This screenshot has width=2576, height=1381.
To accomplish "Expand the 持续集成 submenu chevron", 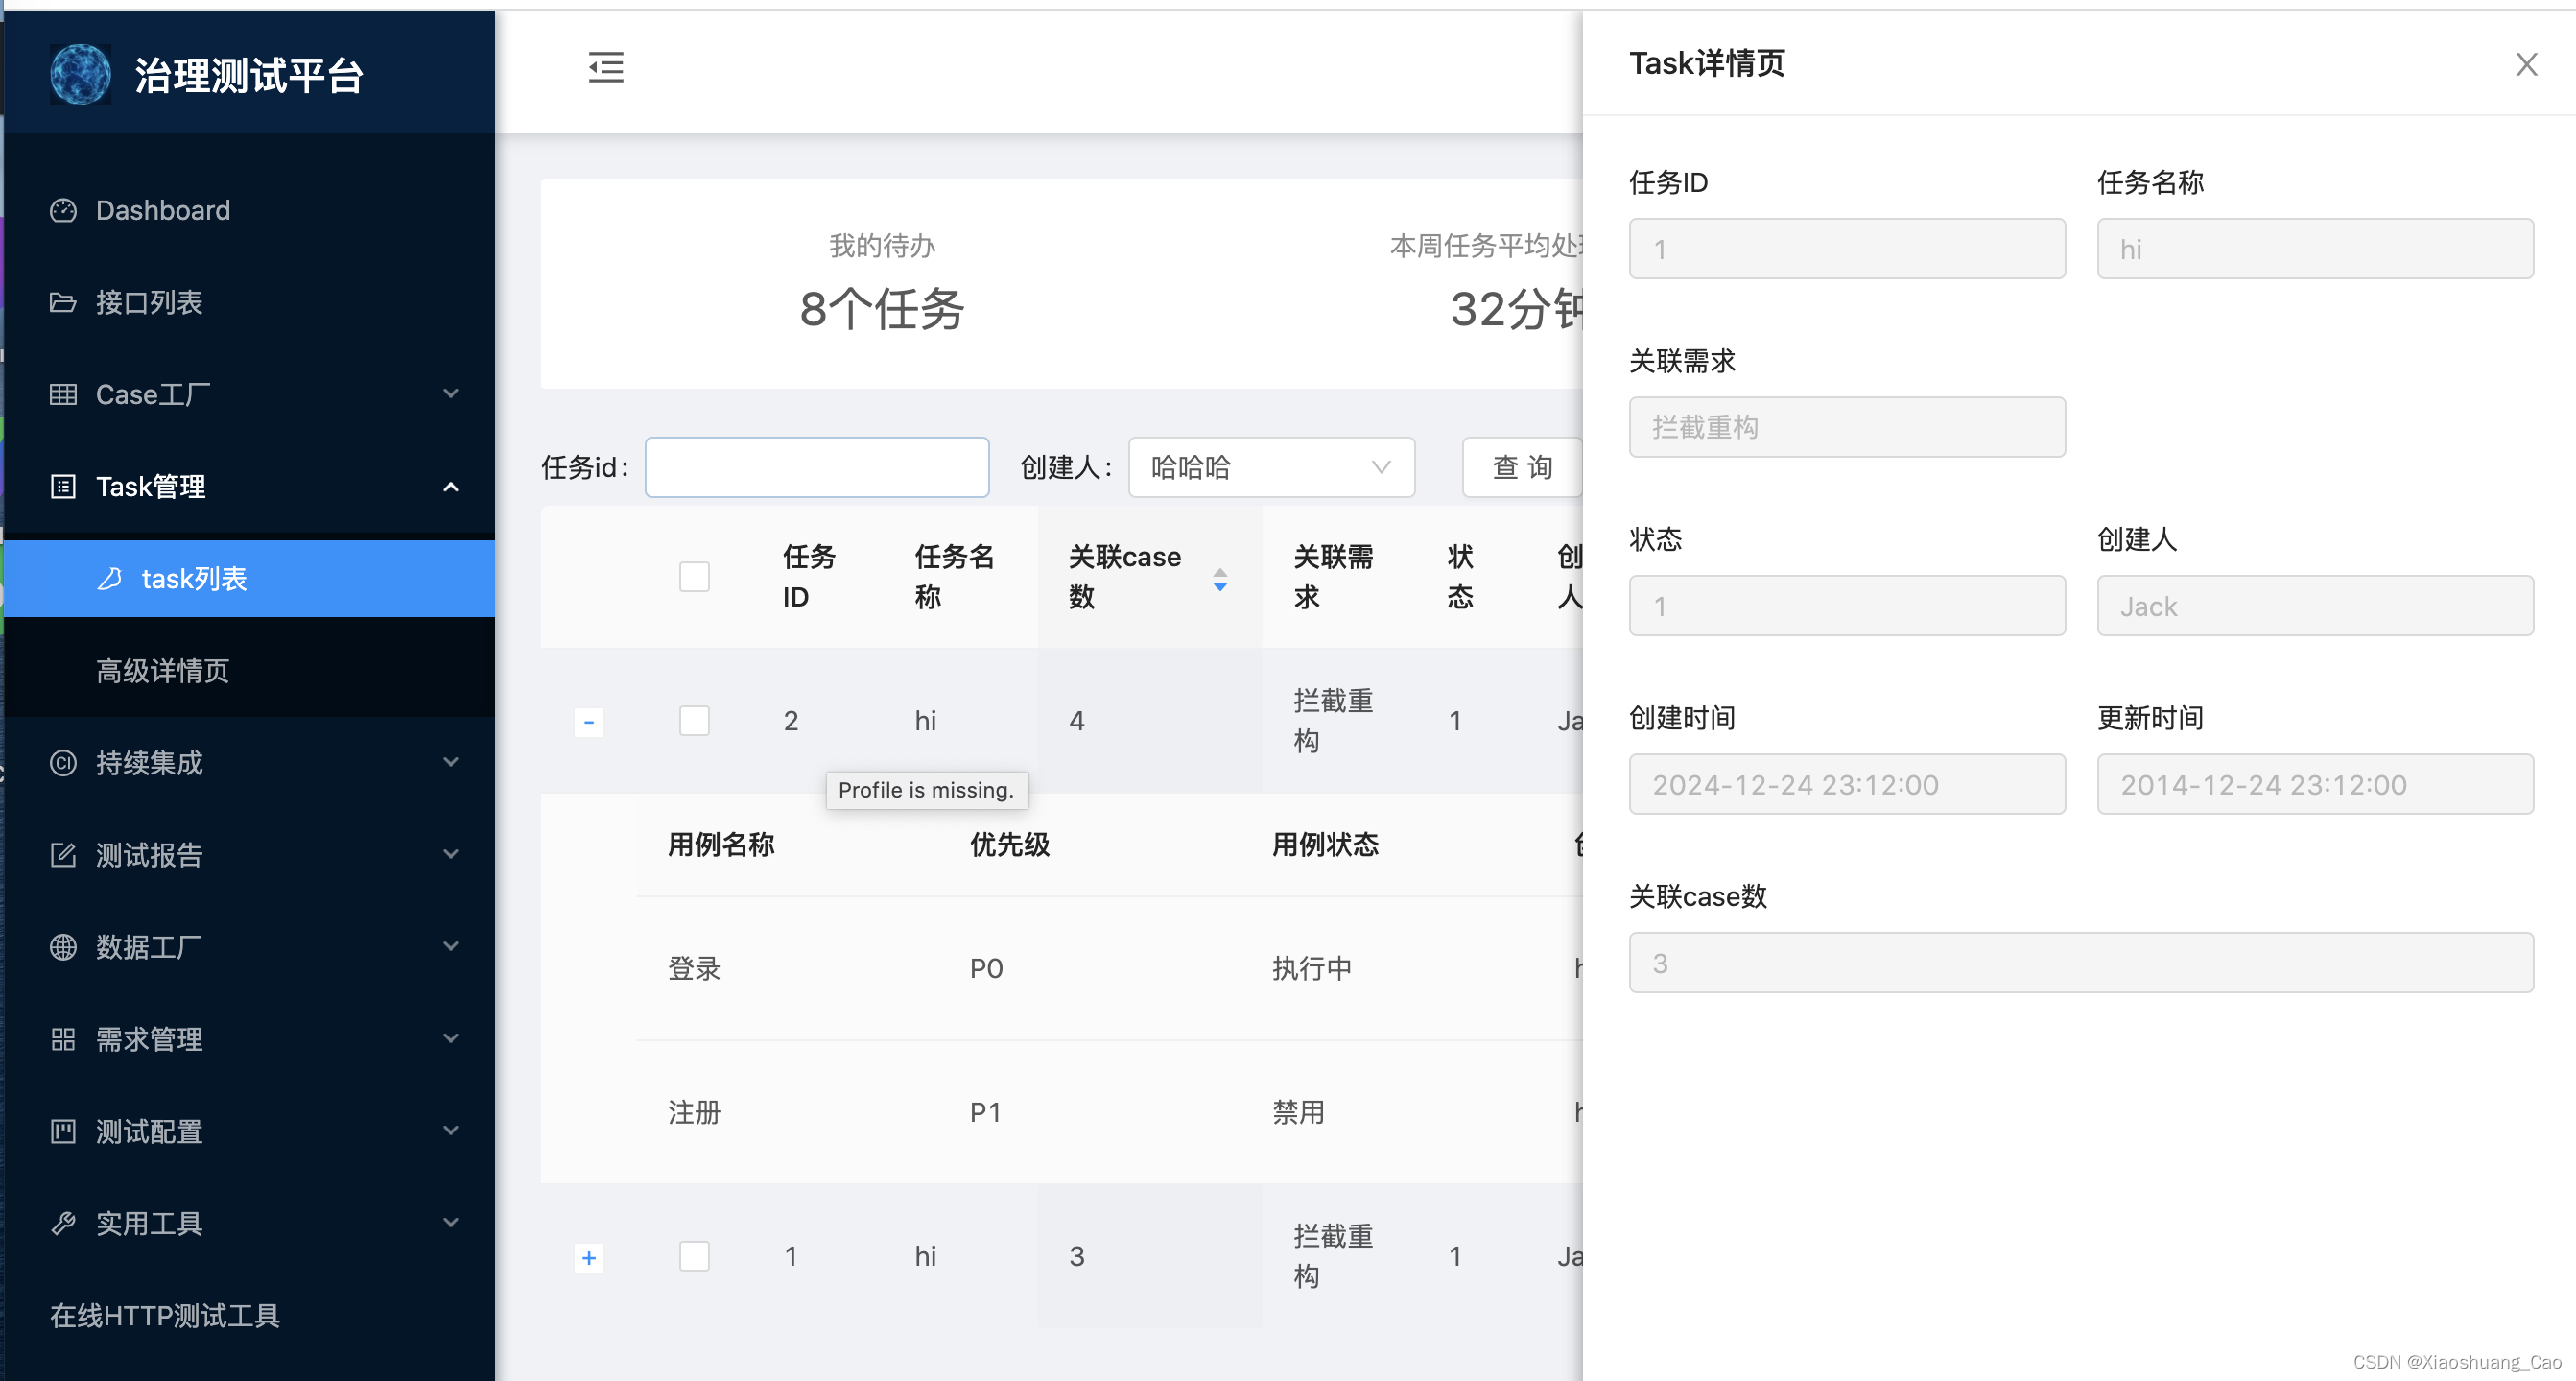I will pos(451,762).
